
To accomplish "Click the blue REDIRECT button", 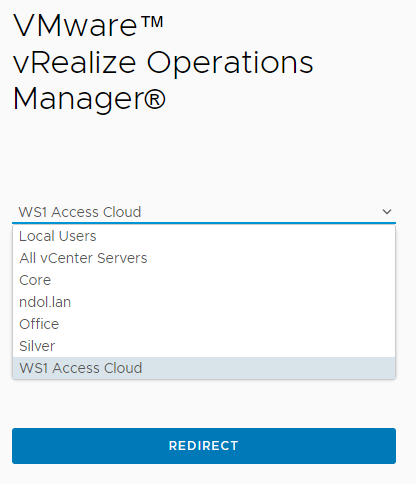I will (x=204, y=446).
